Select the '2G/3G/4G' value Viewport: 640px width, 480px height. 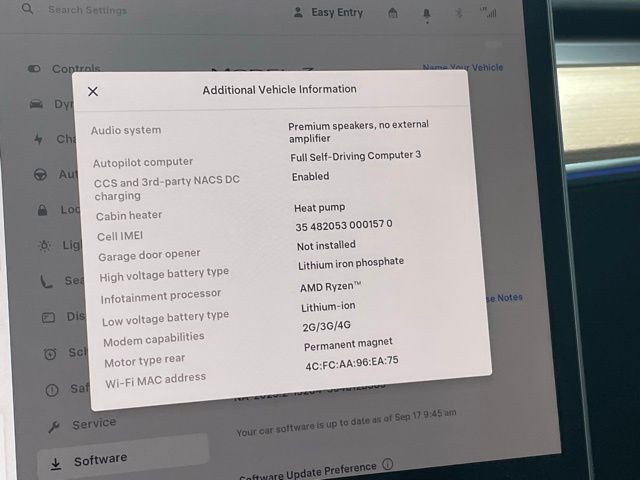pyautogui.click(x=327, y=327)
